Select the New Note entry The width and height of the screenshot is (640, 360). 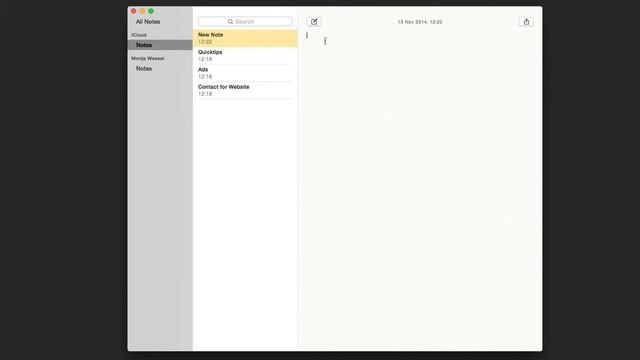(245, 38)
